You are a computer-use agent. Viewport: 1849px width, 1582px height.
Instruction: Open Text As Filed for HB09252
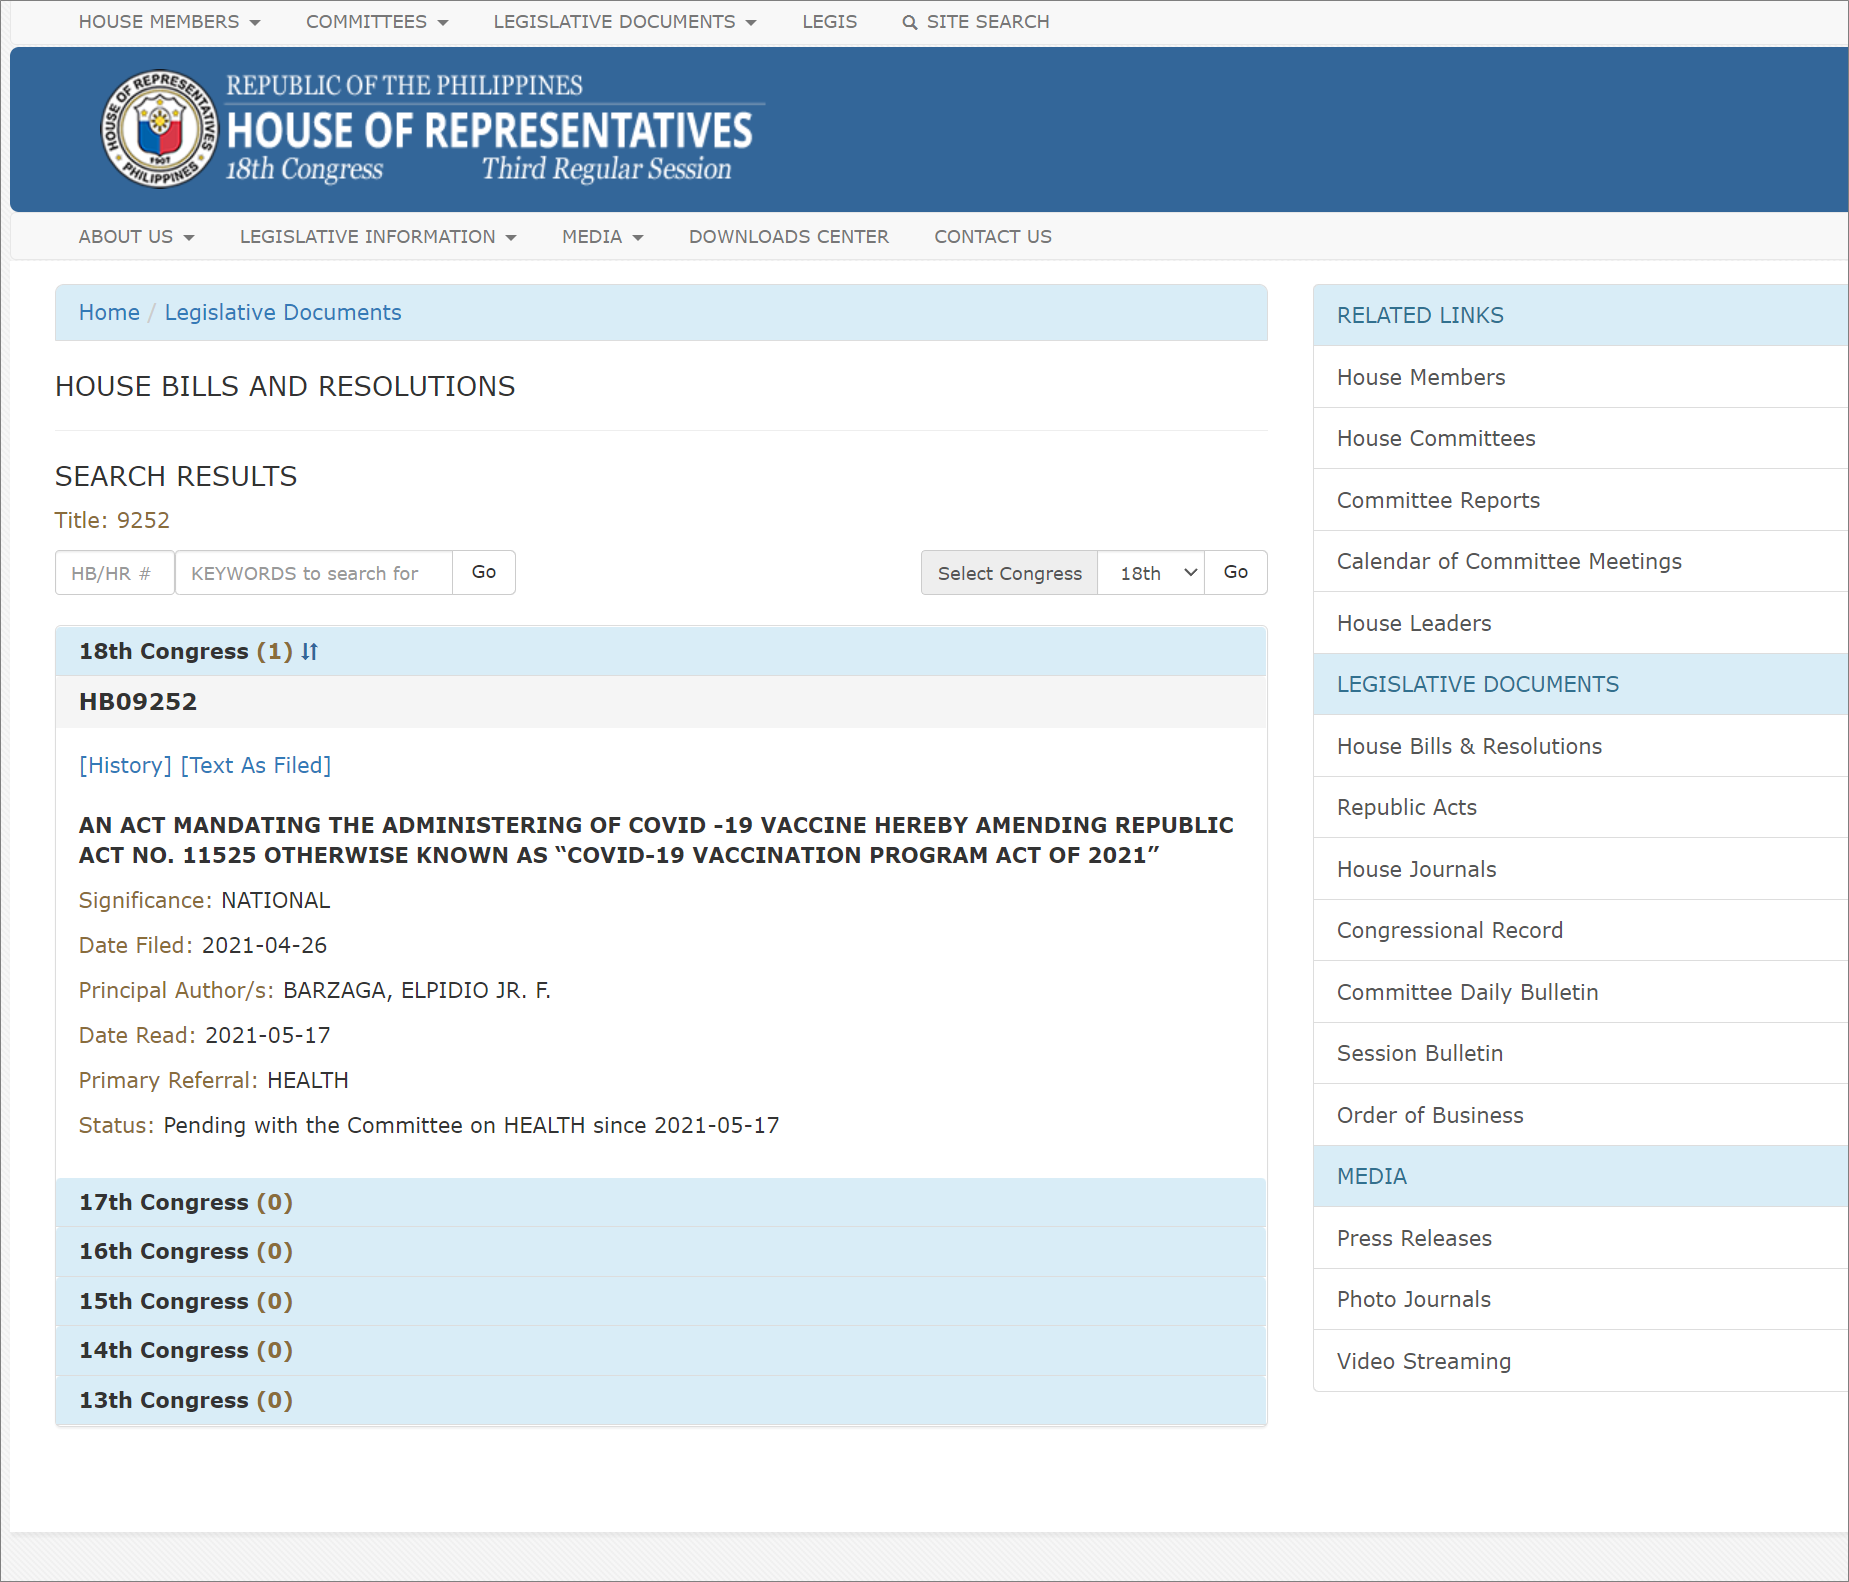pyautogui.click(x=256, y=765)
